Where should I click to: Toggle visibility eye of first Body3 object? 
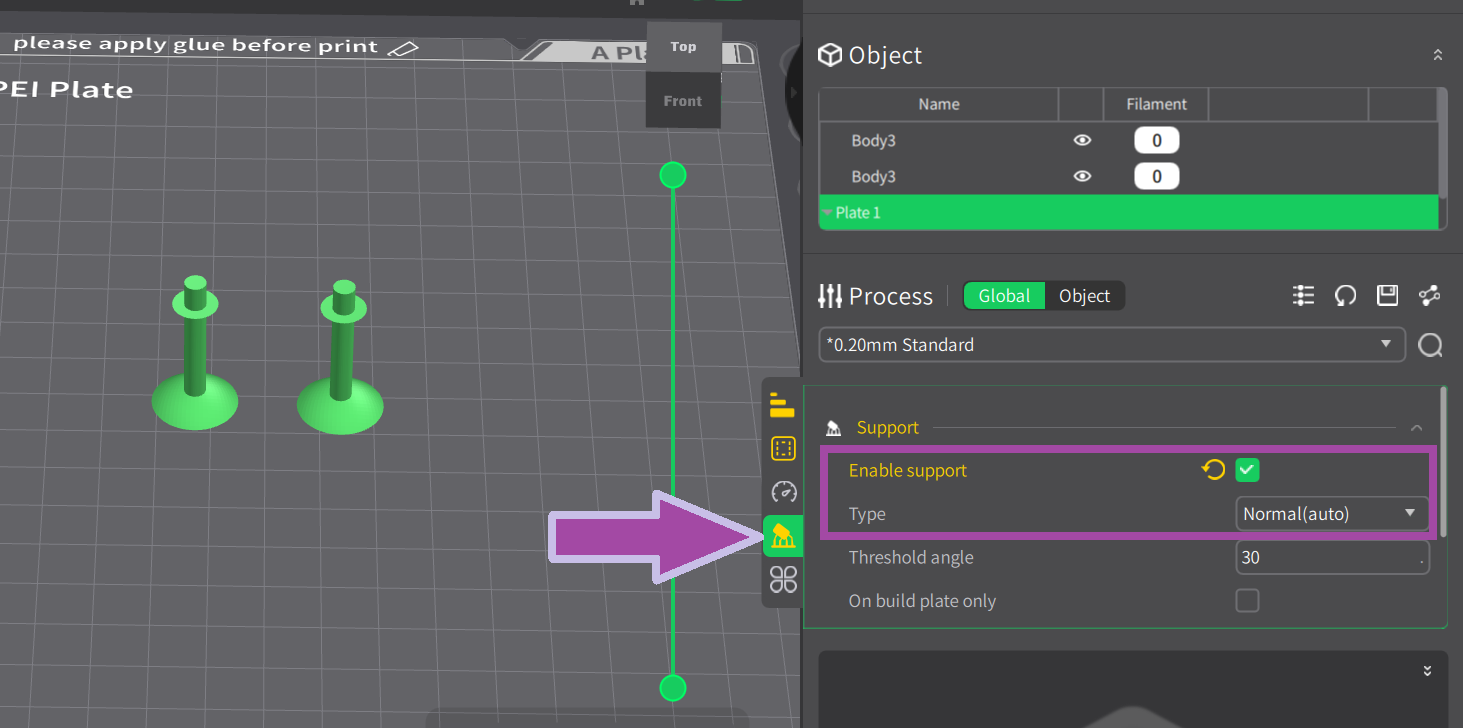(1081, 141)
